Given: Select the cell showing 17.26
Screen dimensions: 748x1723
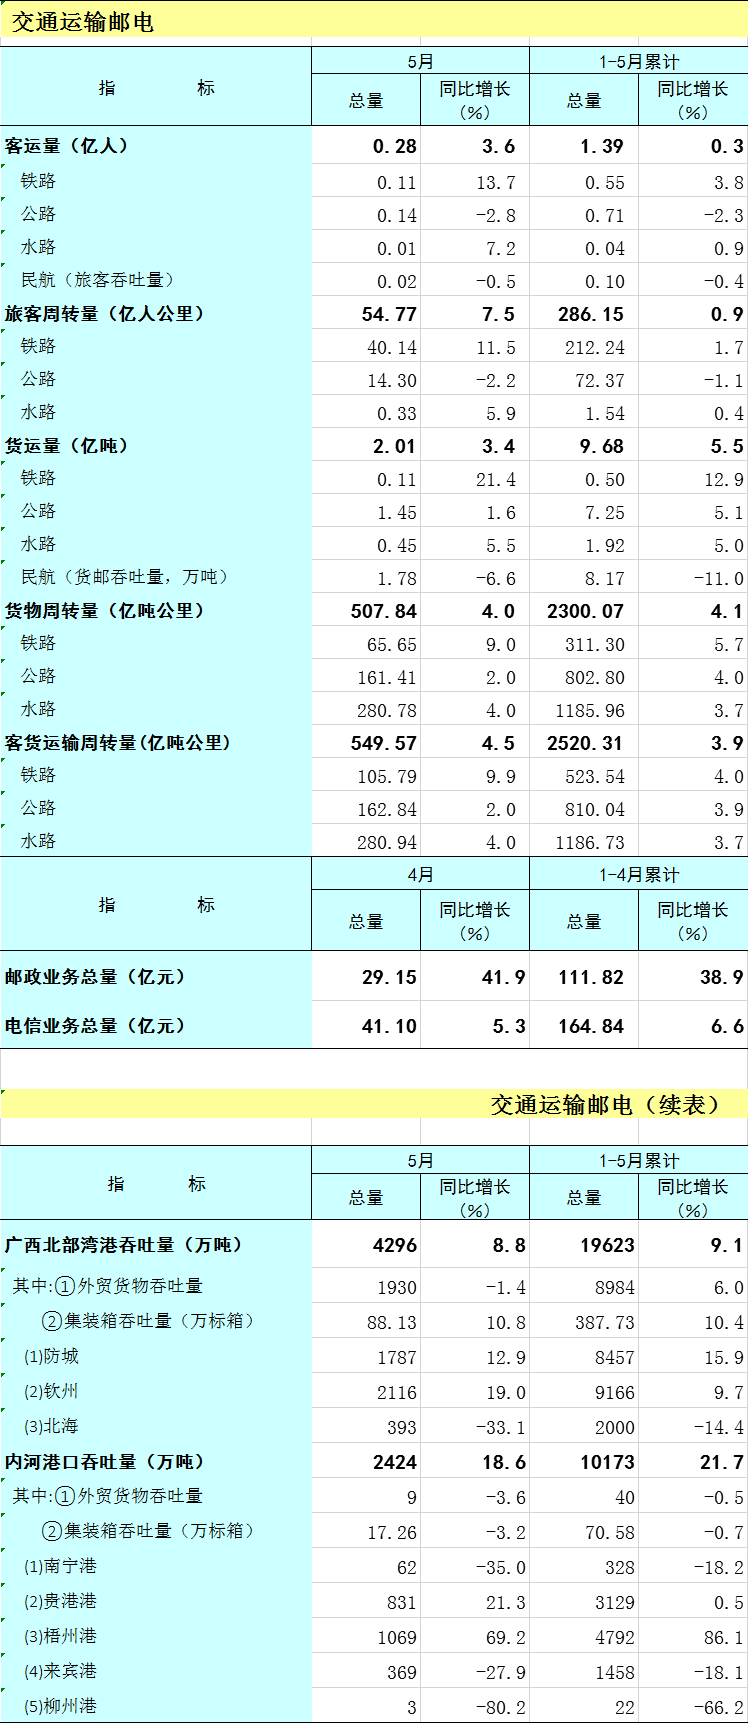Looking at the screenshot, I should tap(392, 1532).
